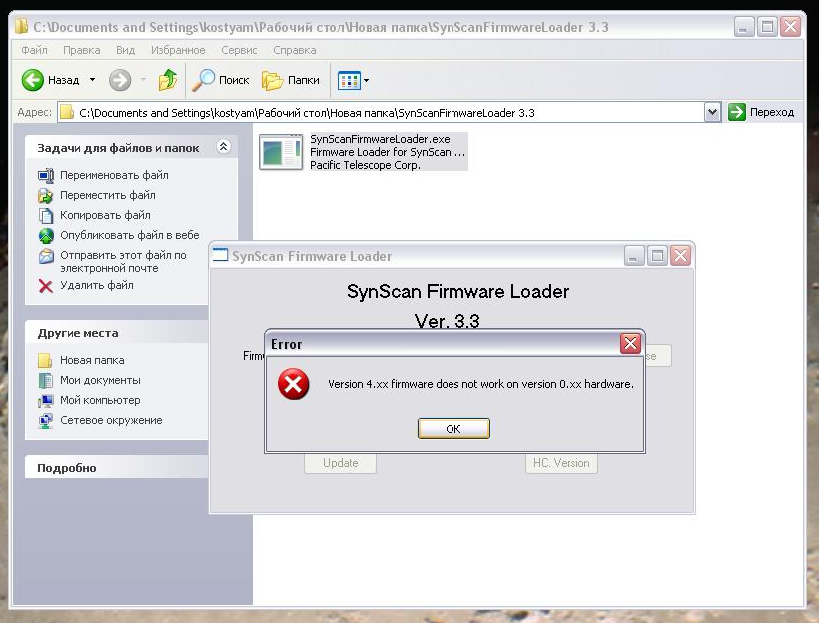This screenshot has height=623, width=819.
Task: Click the email envelope icon for sending file
Action: click(46, 256)
